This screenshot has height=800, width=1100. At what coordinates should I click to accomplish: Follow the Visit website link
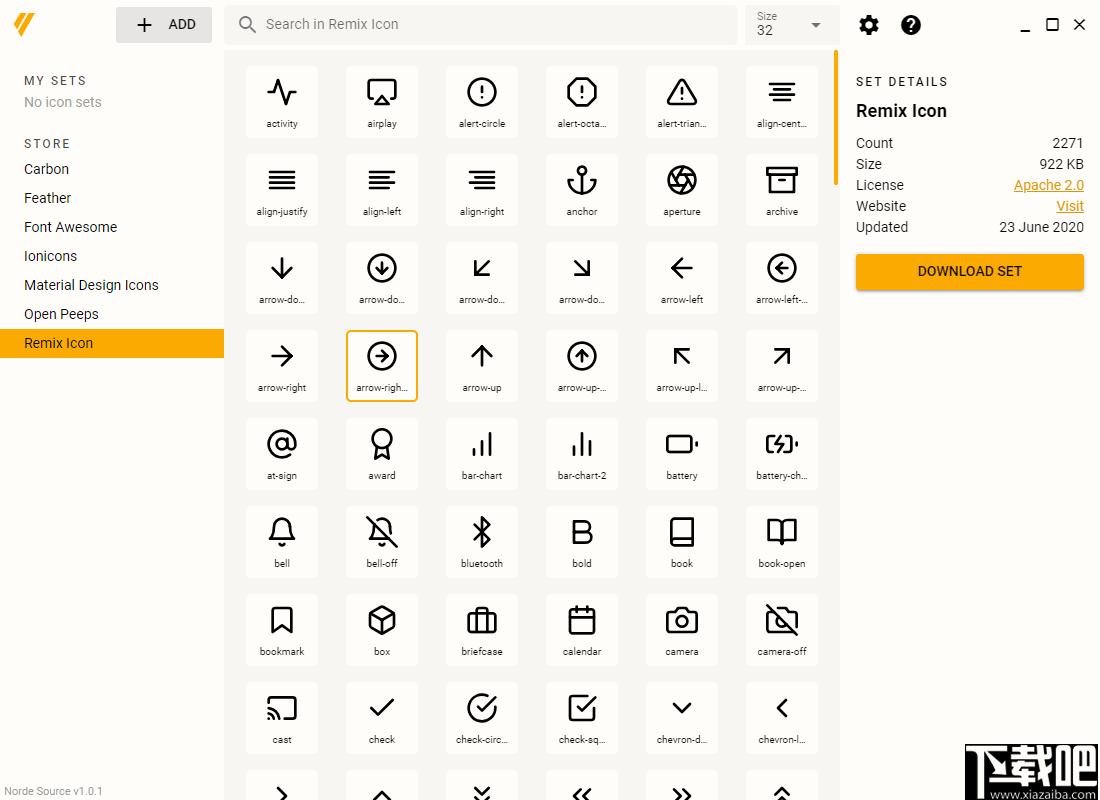(x=1069, y=206)
